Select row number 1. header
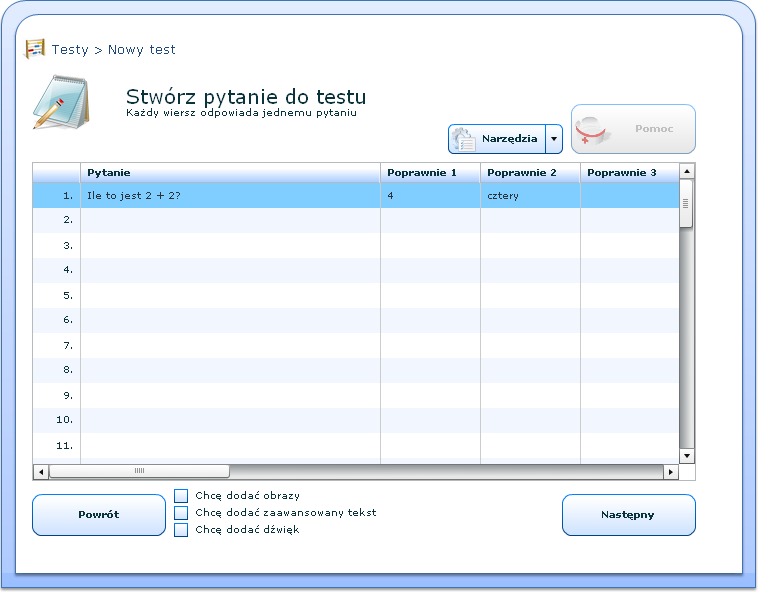 (x=57, y=196)
